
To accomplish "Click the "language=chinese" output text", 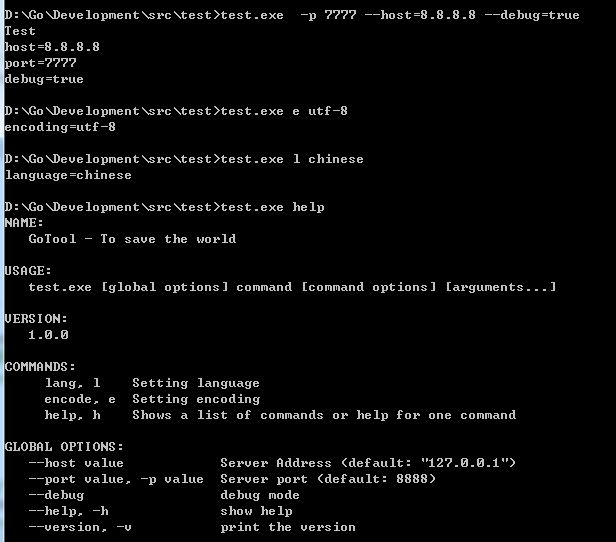I will point(68,175).
